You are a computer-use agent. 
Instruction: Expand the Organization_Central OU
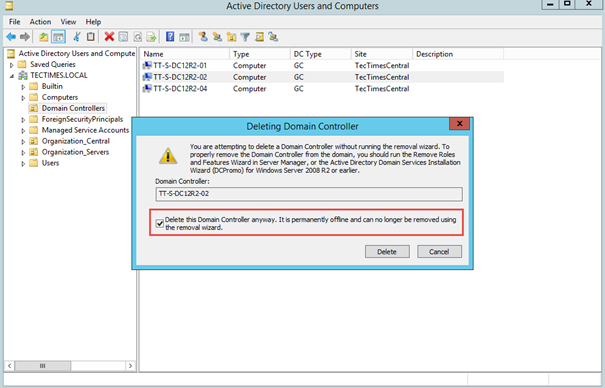23,142
